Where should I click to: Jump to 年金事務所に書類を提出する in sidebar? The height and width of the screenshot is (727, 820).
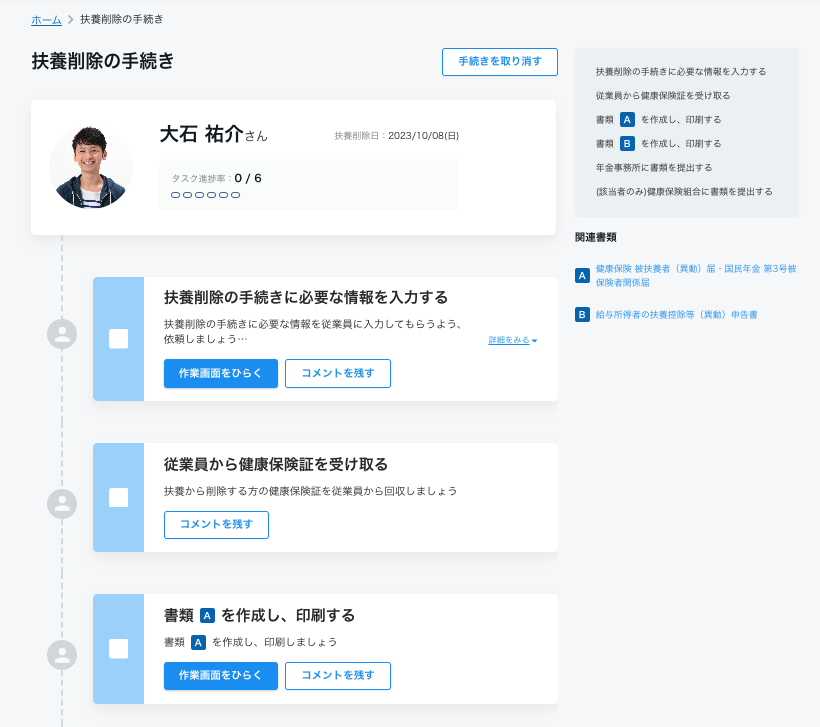(654, 168)
